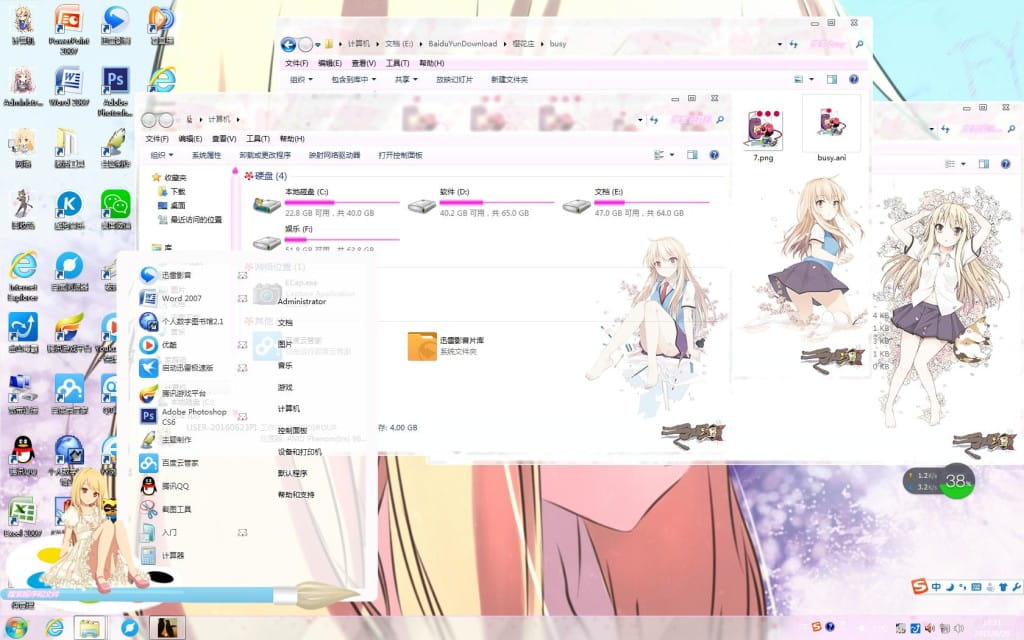
Task: Launch 优酷 from the pinned programs list
Action: 172,344
